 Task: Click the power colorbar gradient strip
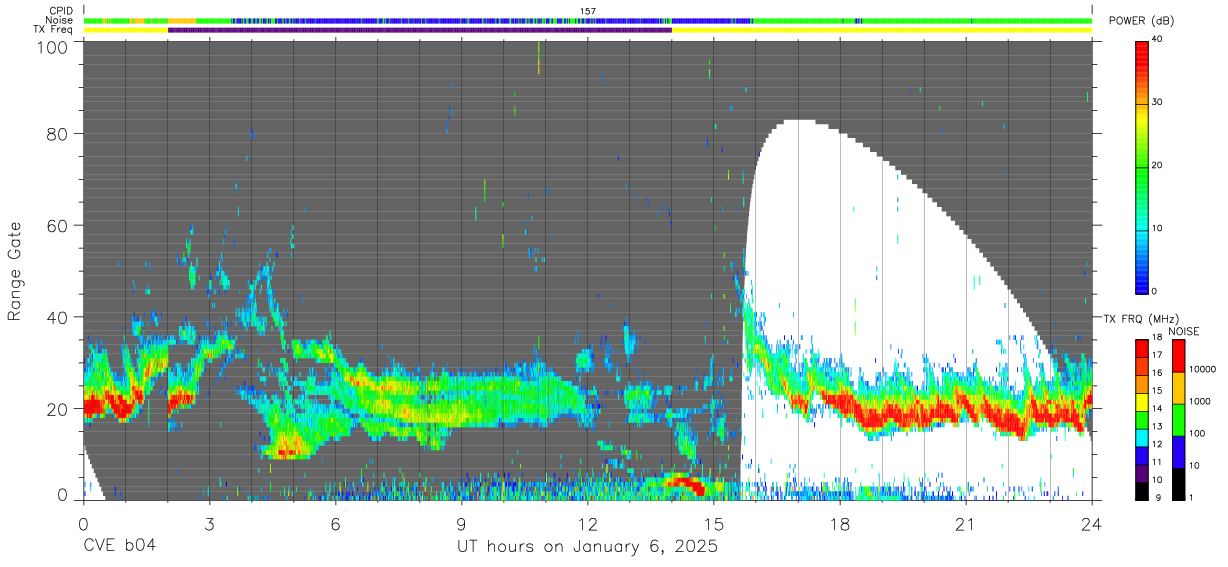click(x=1142, y=166)
